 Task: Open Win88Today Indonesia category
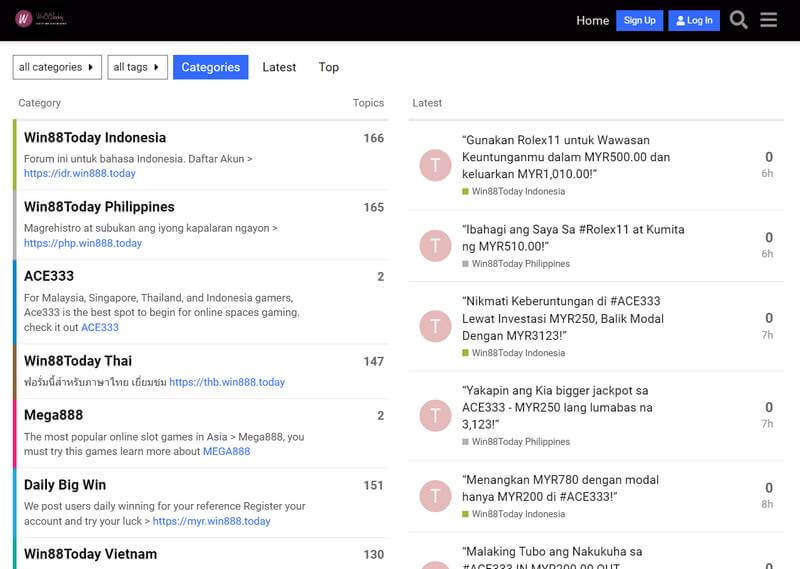(95, 138)
